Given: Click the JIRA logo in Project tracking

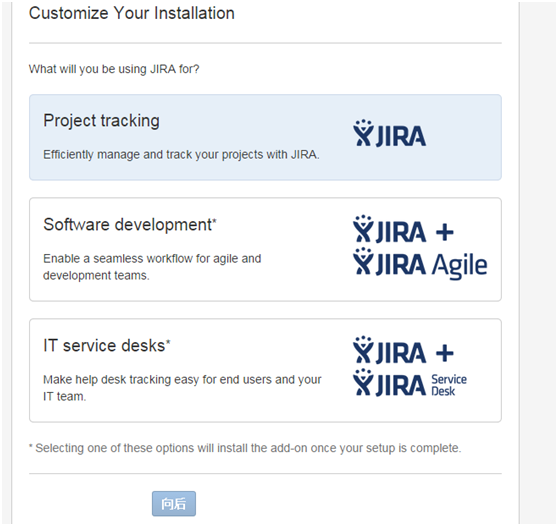Looking at the screenshot, I should [389, 133].
